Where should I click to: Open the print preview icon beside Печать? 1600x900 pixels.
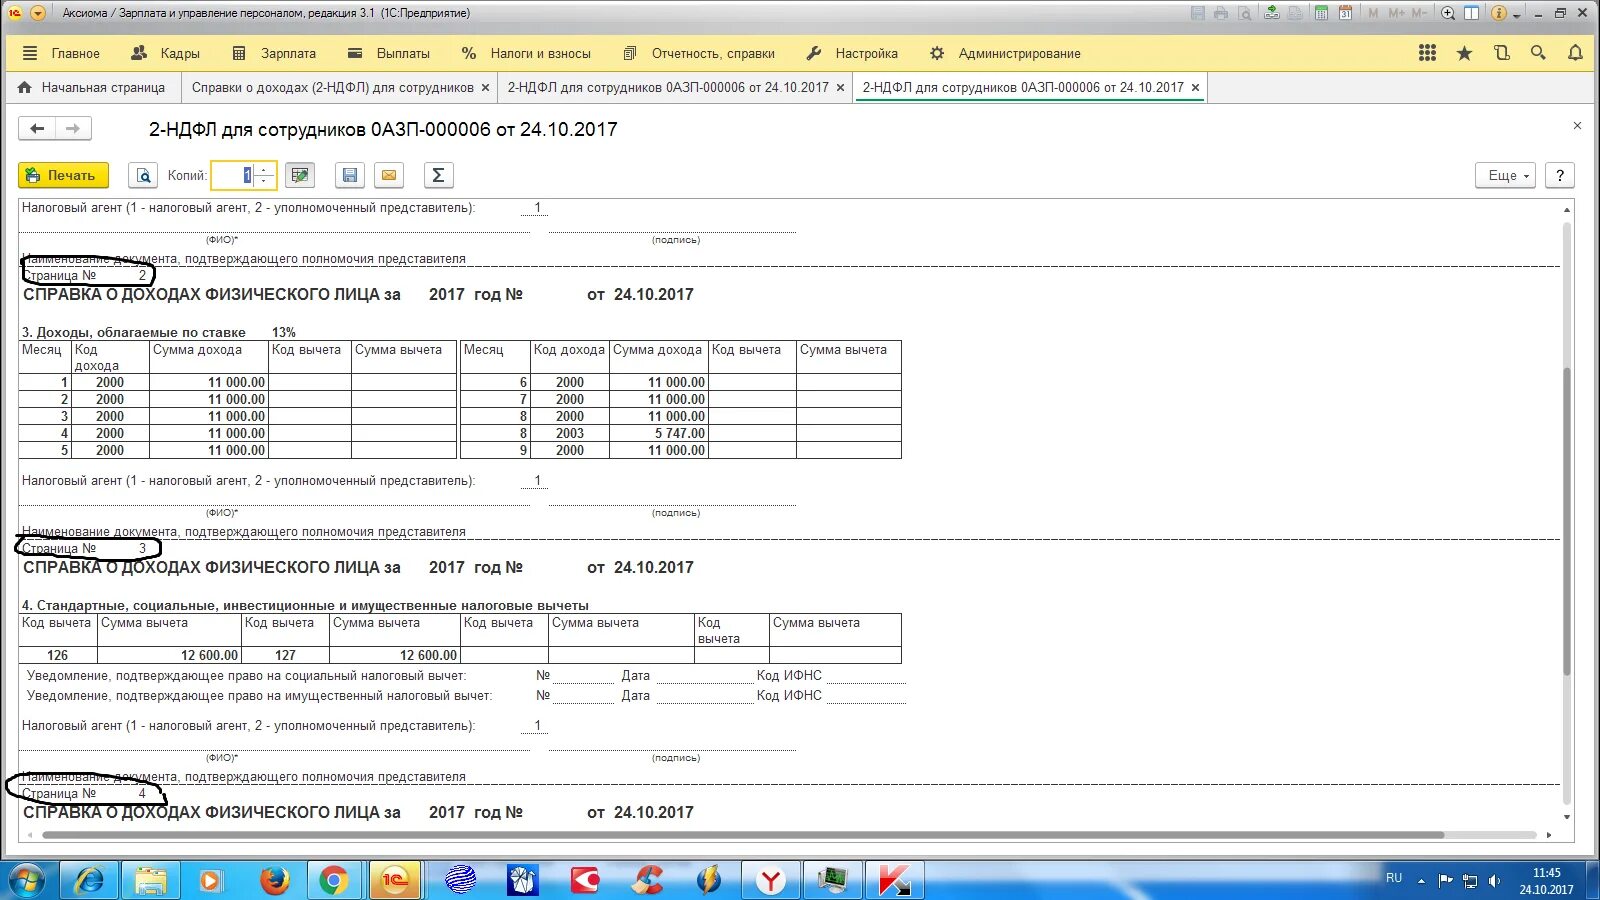click(144, 176)
